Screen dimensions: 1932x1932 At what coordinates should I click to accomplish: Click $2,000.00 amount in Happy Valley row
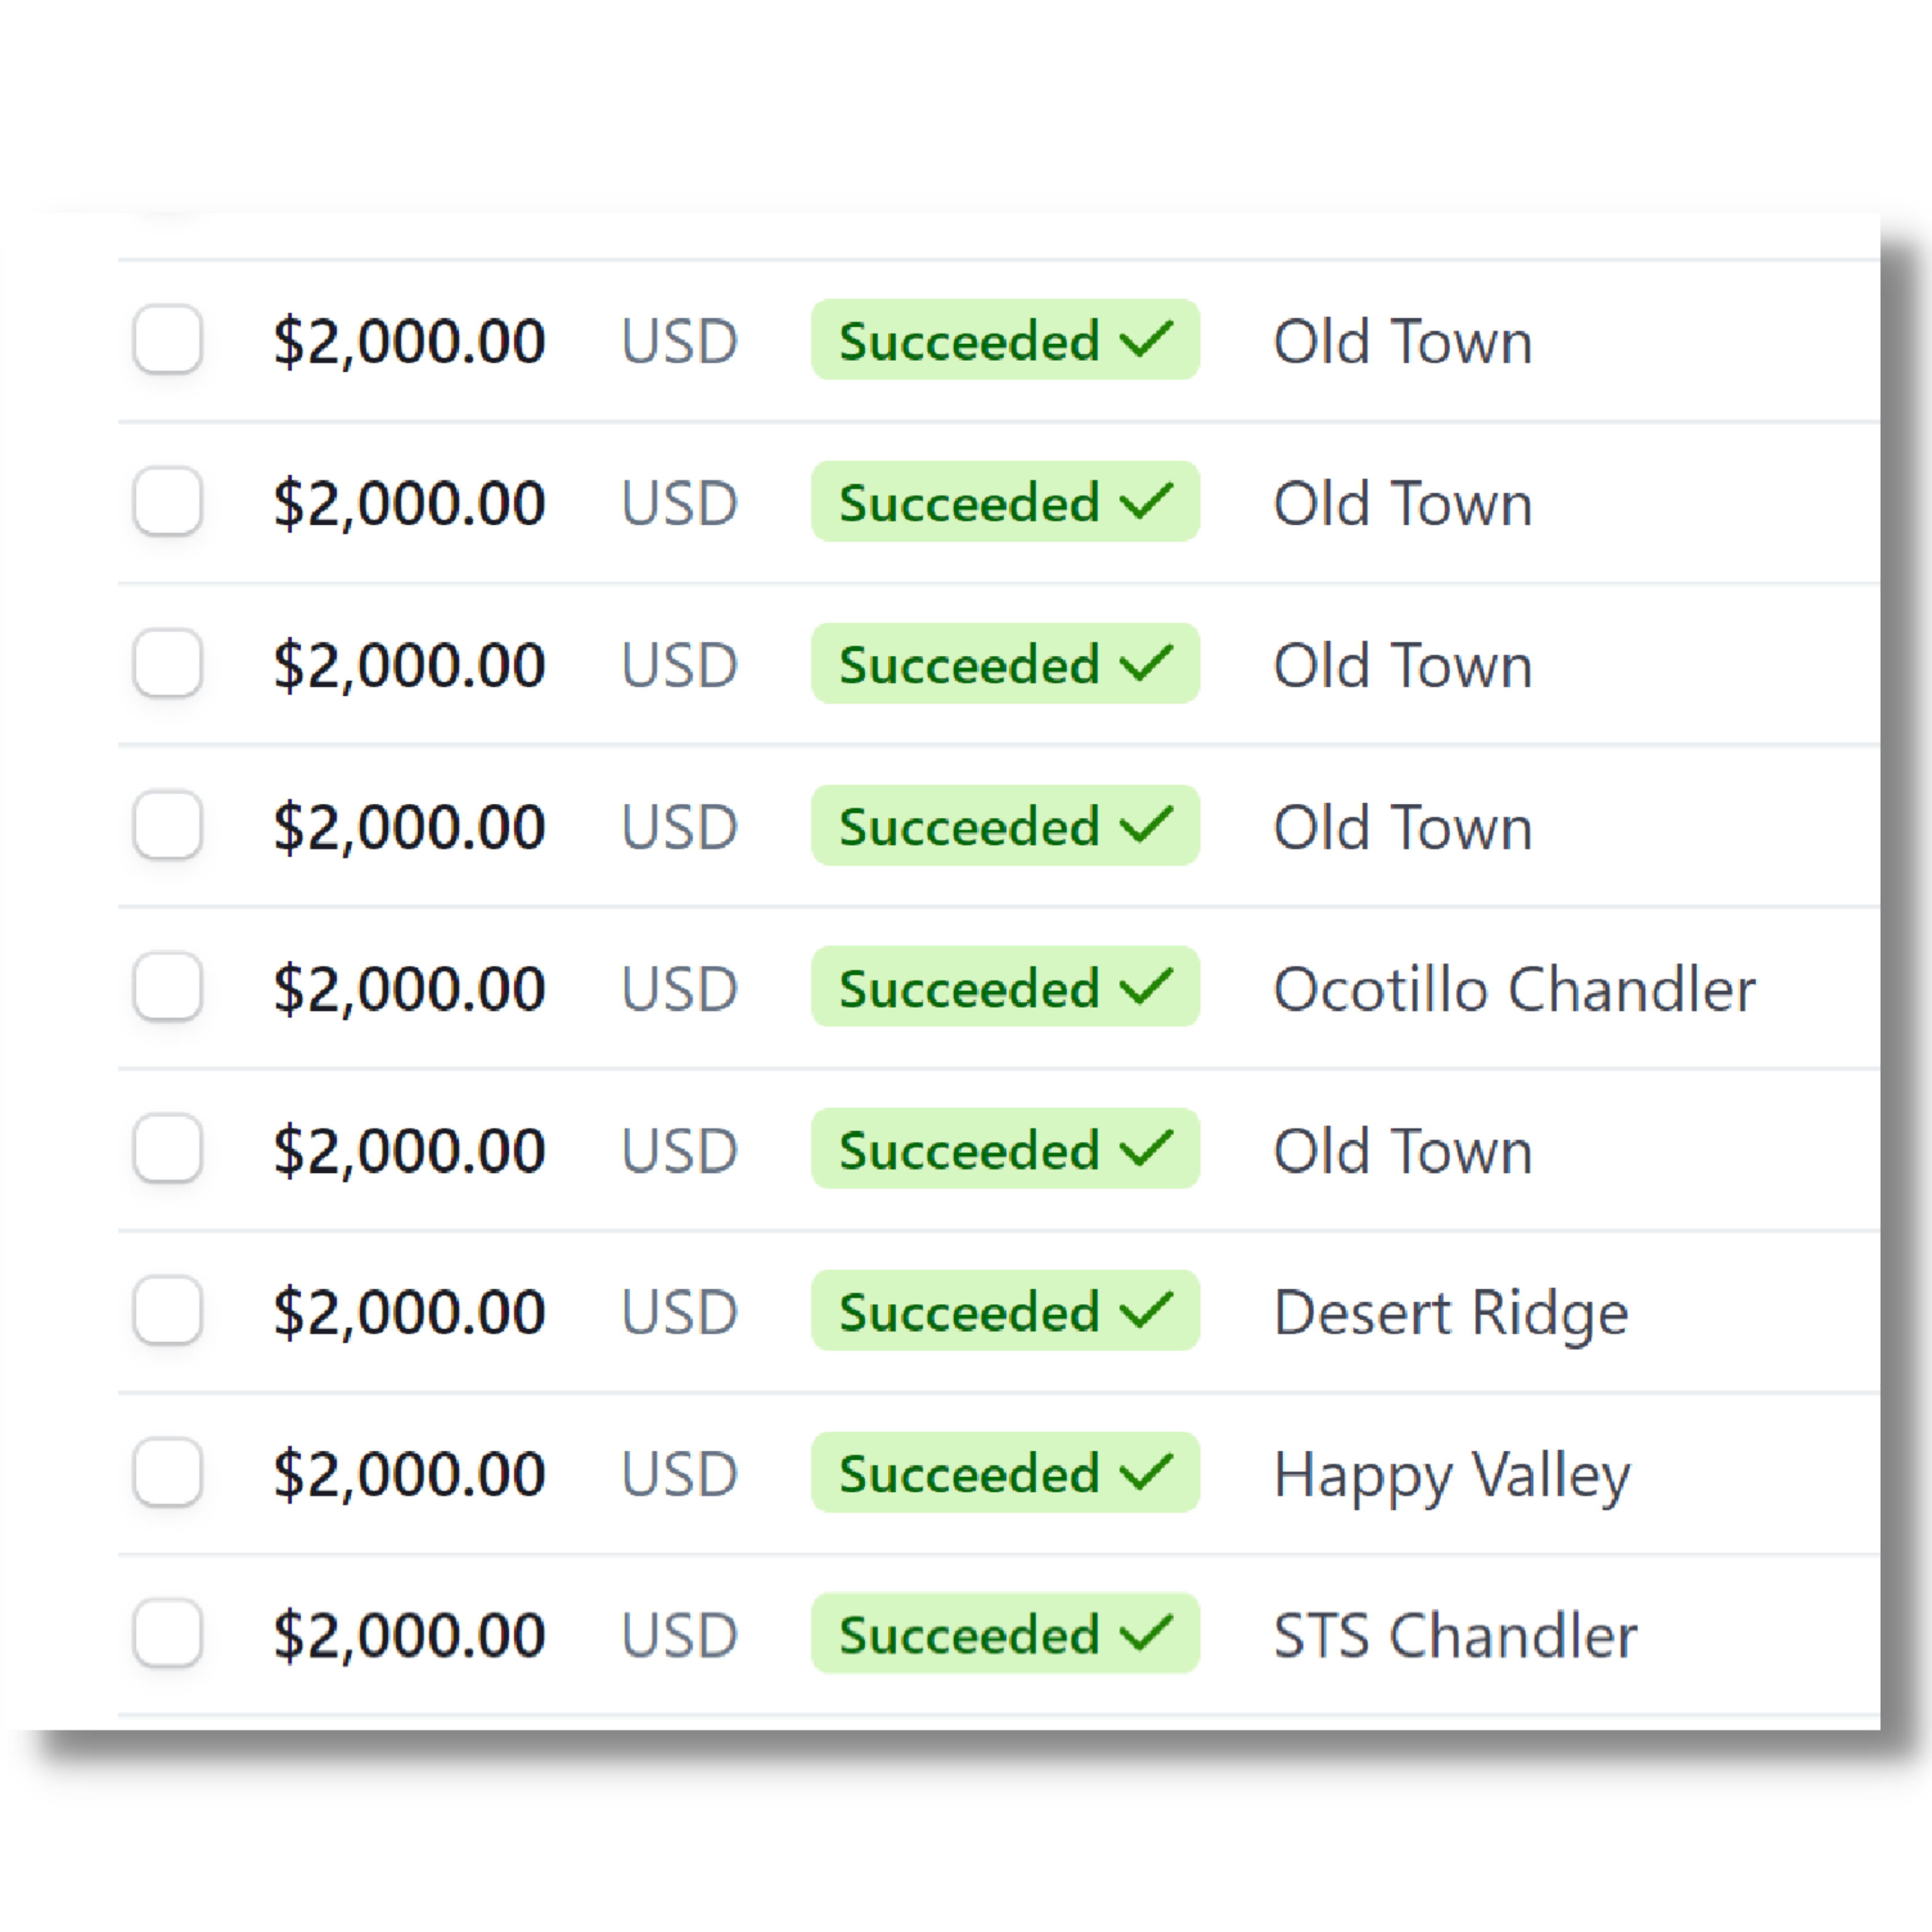(x=410, y=1474)
